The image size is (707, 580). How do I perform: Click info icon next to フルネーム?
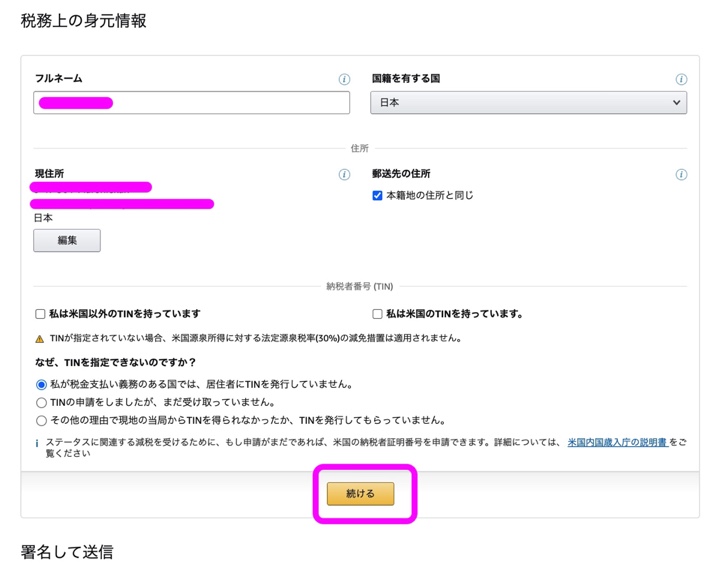344,80
